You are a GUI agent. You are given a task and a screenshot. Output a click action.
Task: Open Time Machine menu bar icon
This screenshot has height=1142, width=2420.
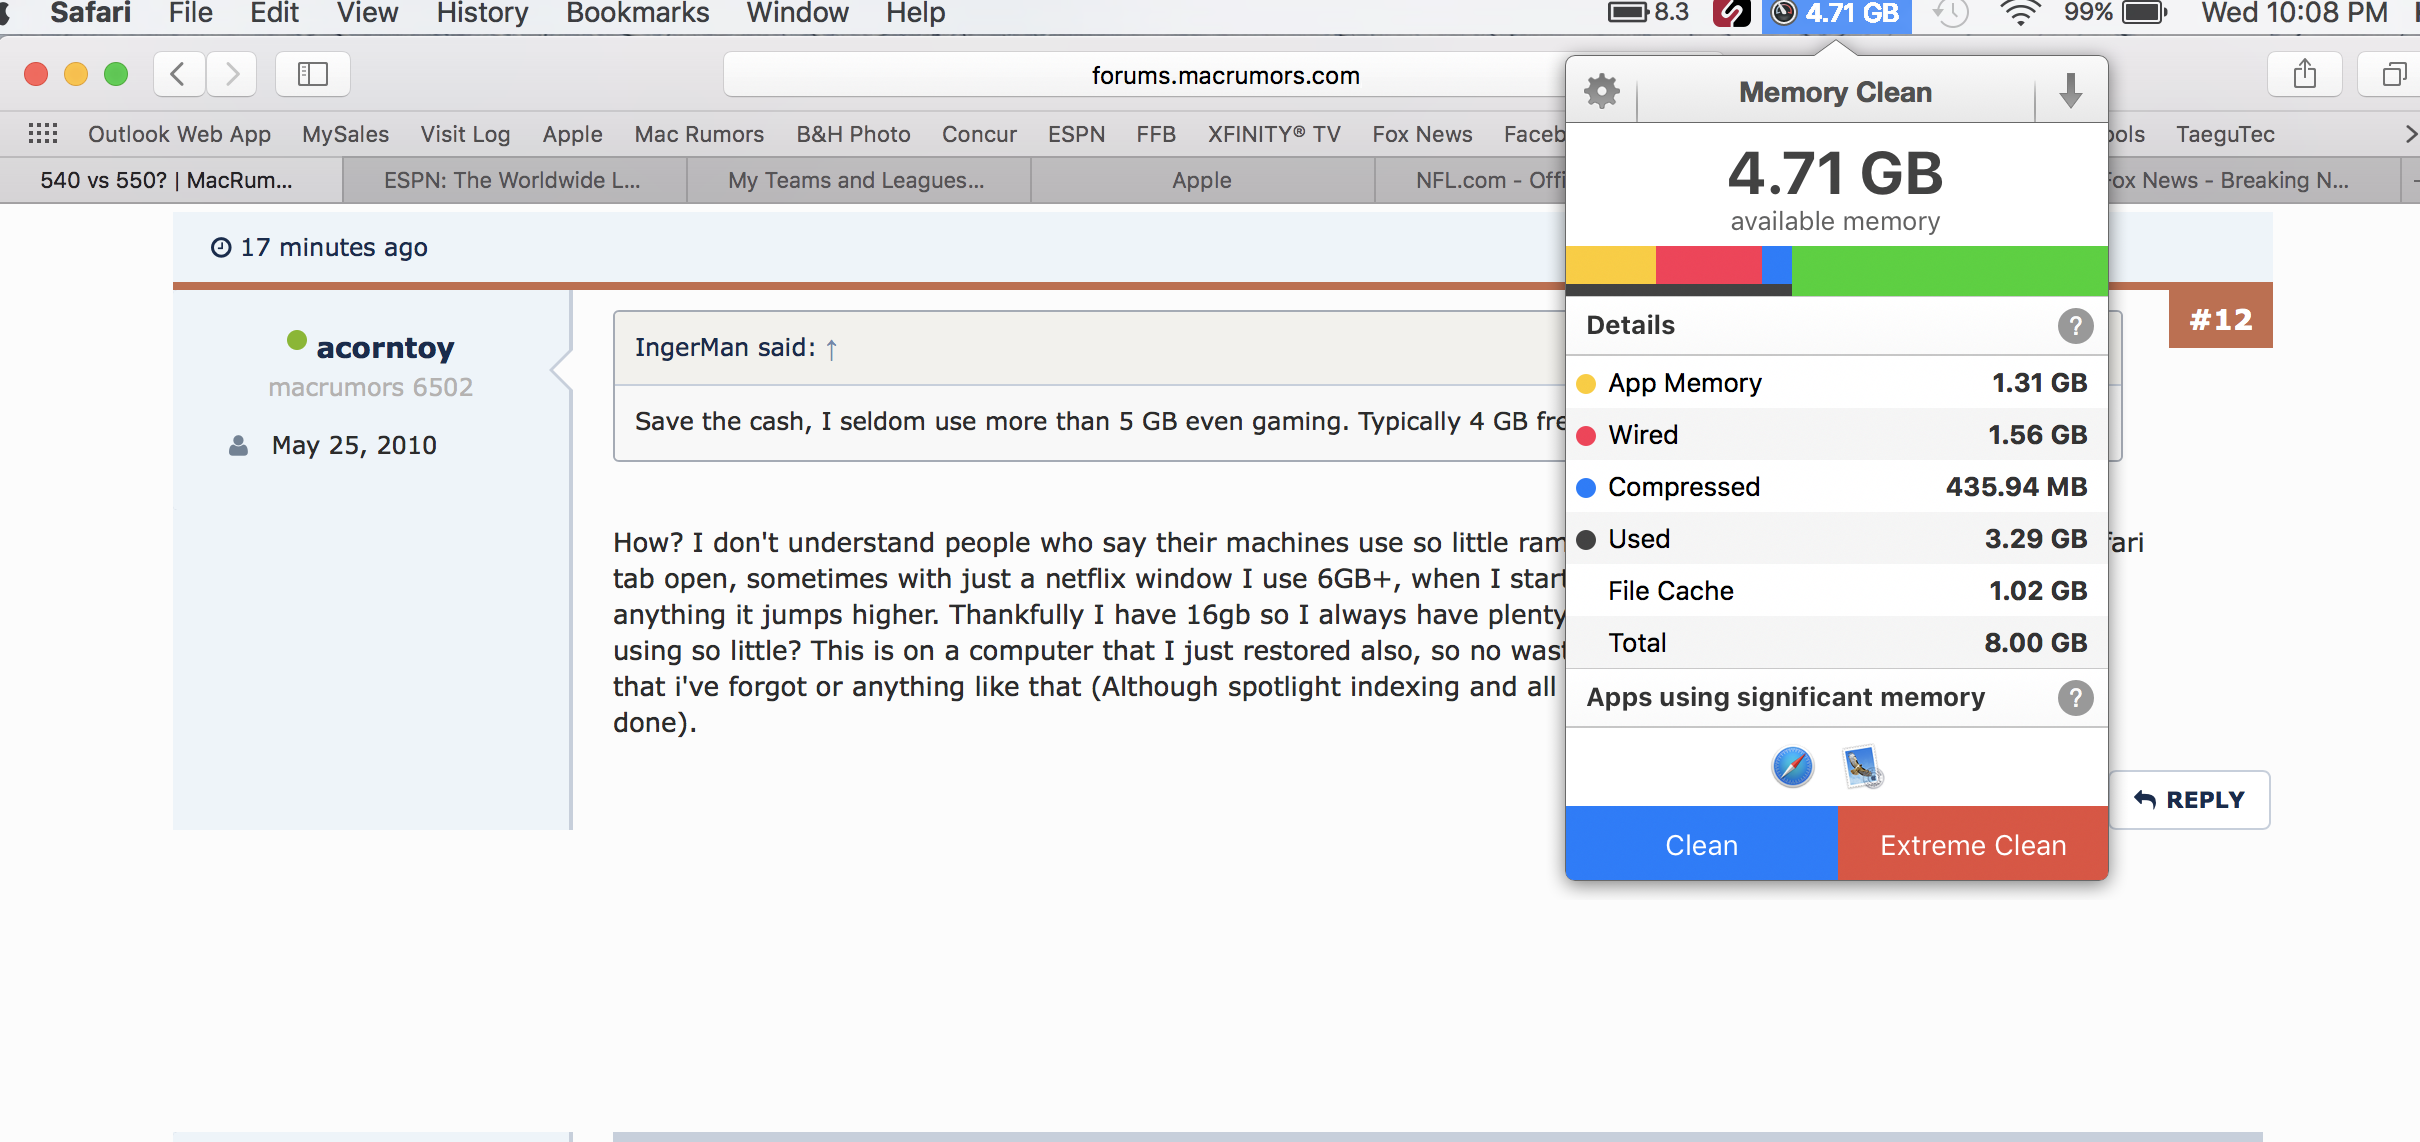click(1950, 13)
